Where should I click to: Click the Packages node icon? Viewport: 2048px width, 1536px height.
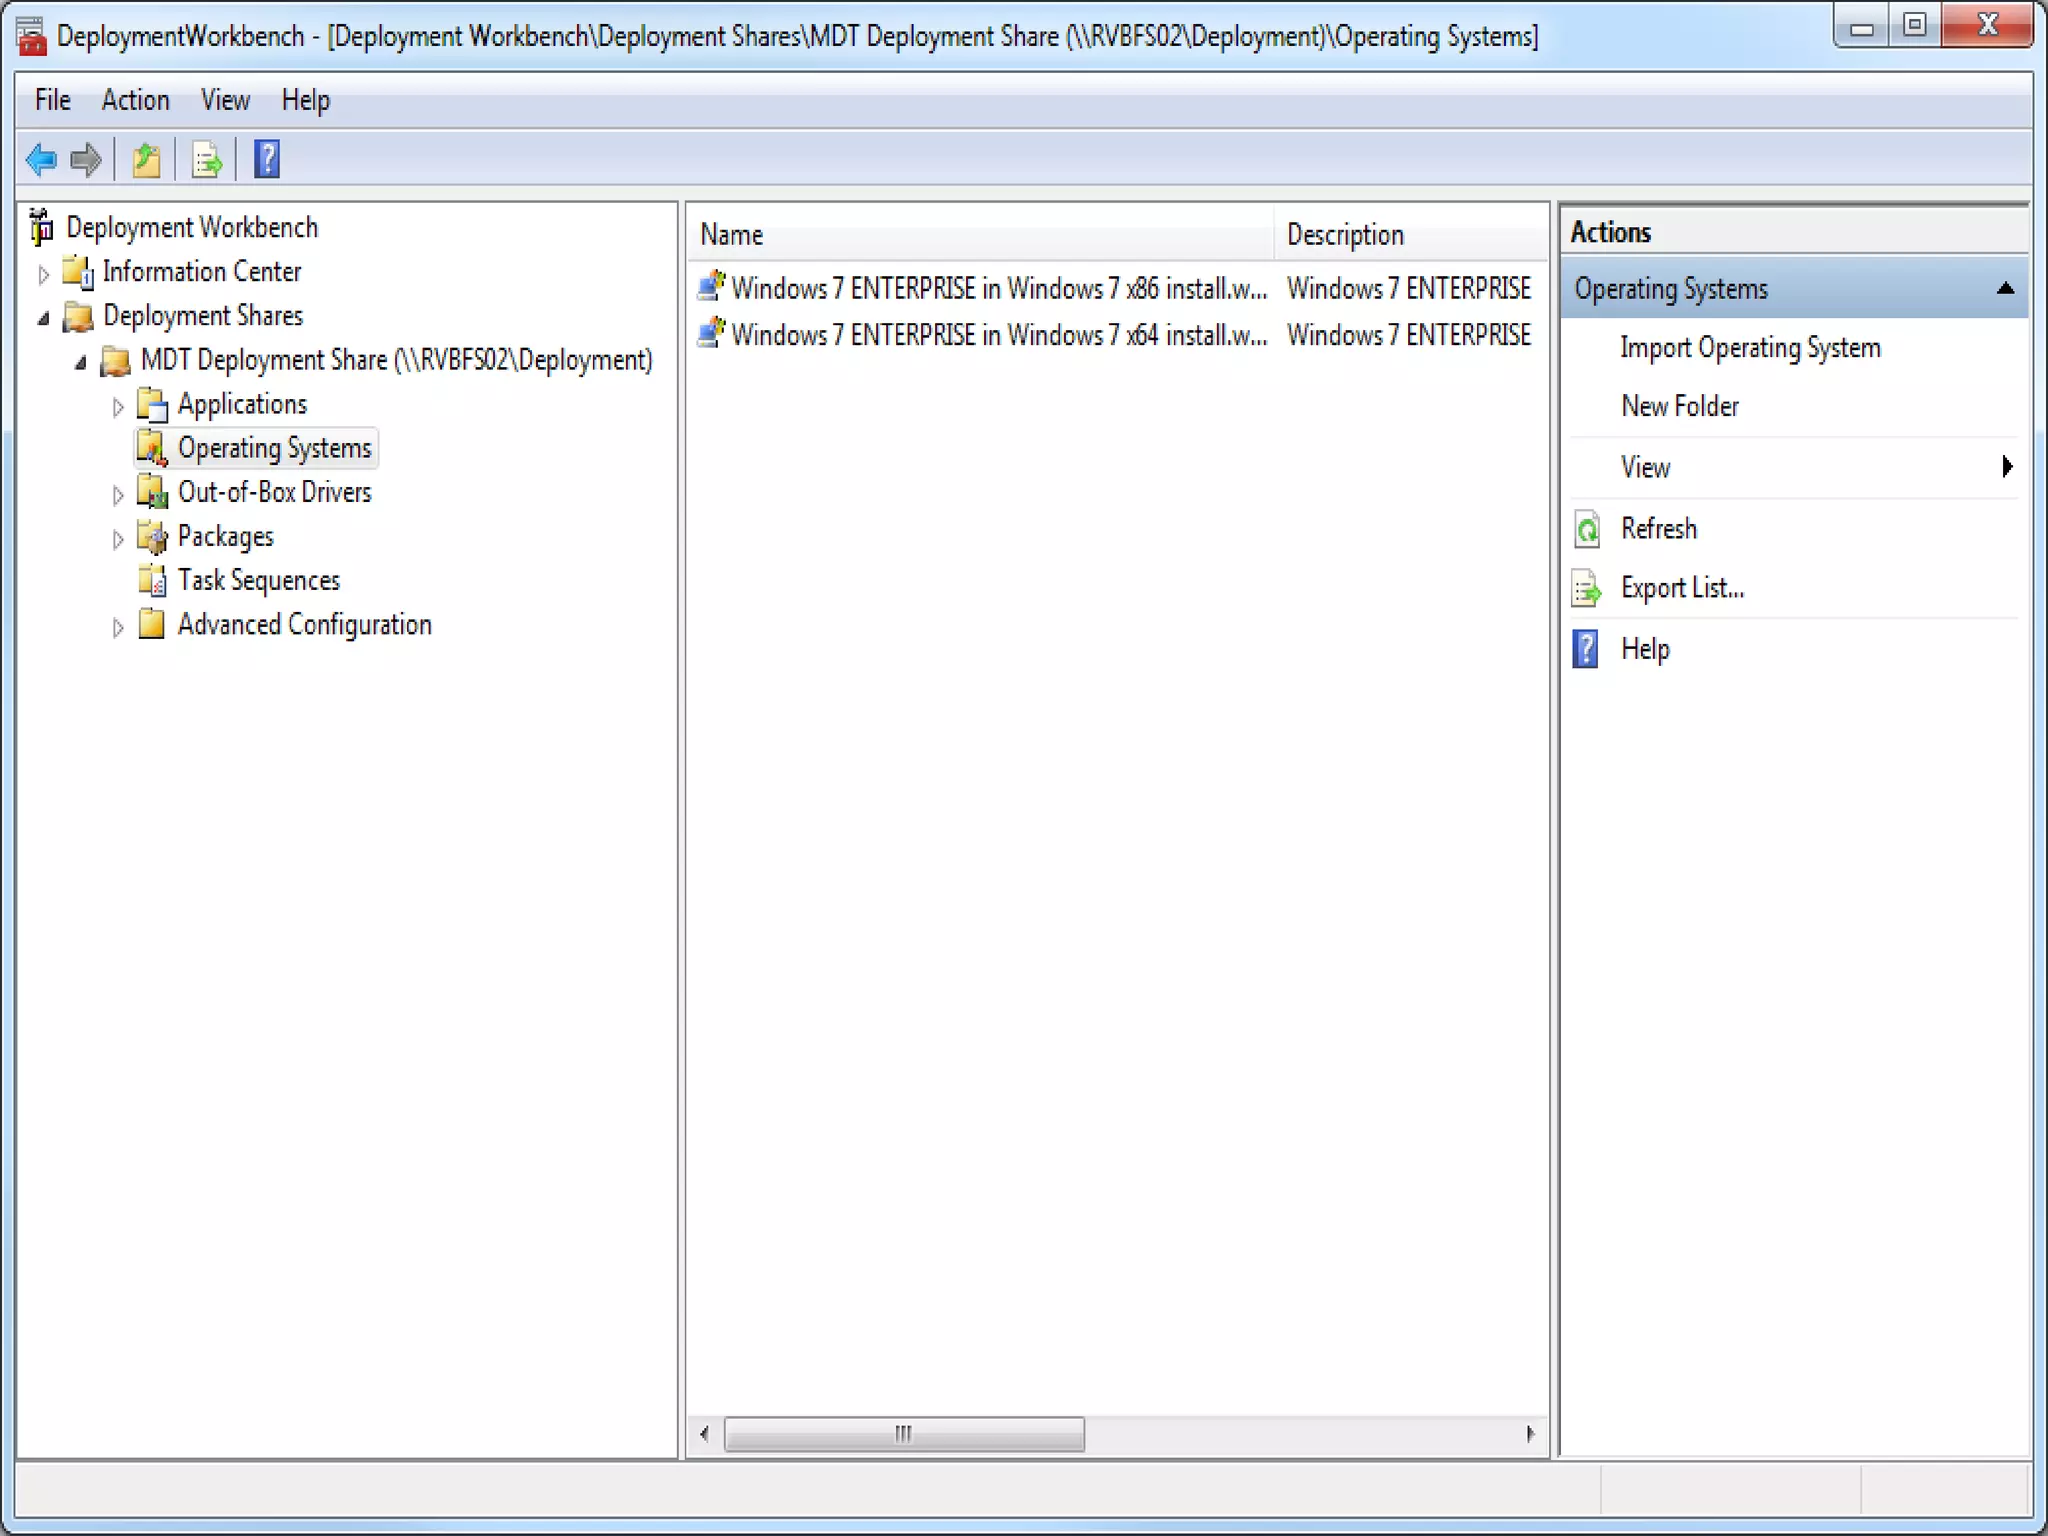point(152,537)
